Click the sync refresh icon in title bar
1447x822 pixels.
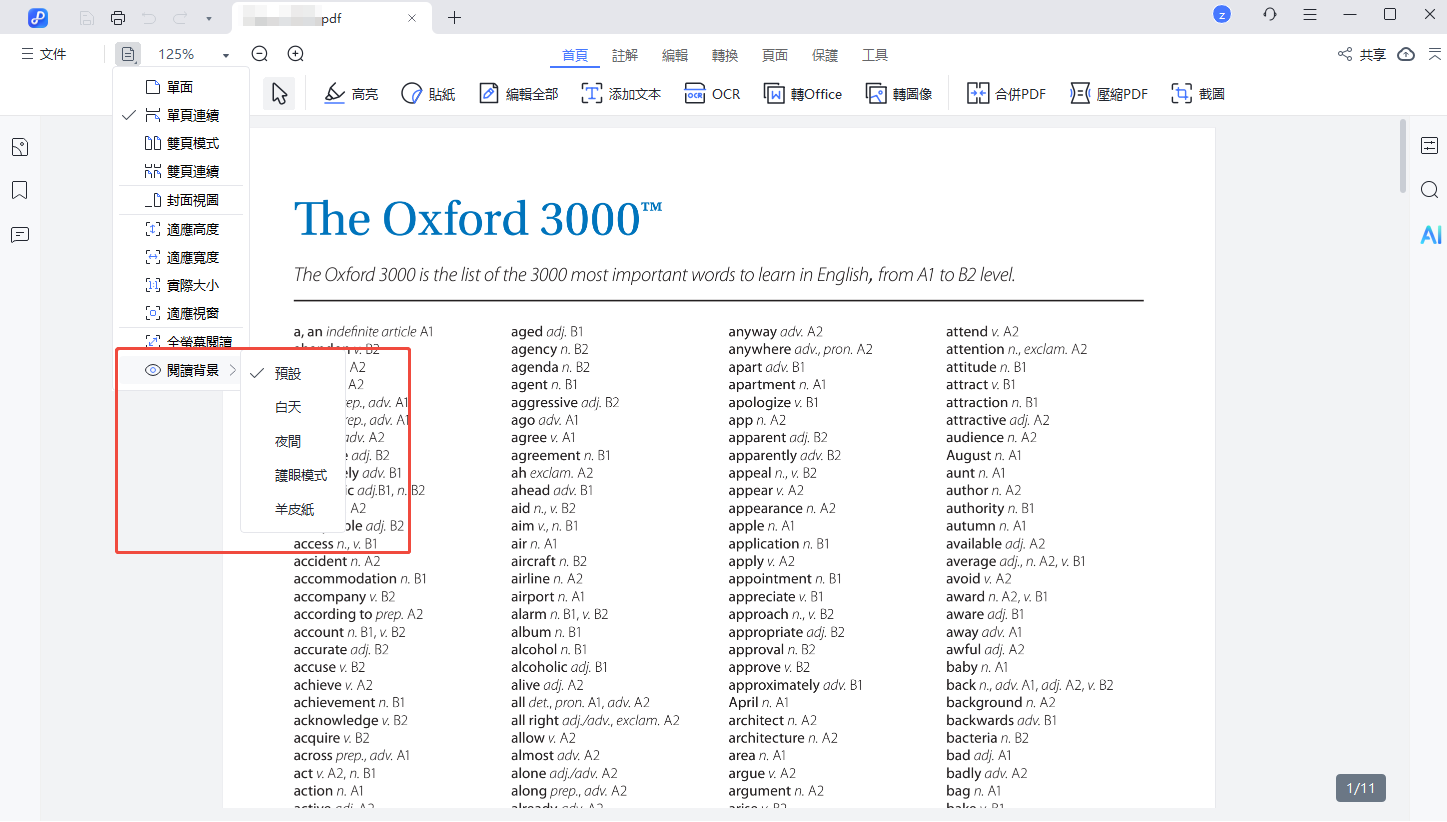point(1270,14)
